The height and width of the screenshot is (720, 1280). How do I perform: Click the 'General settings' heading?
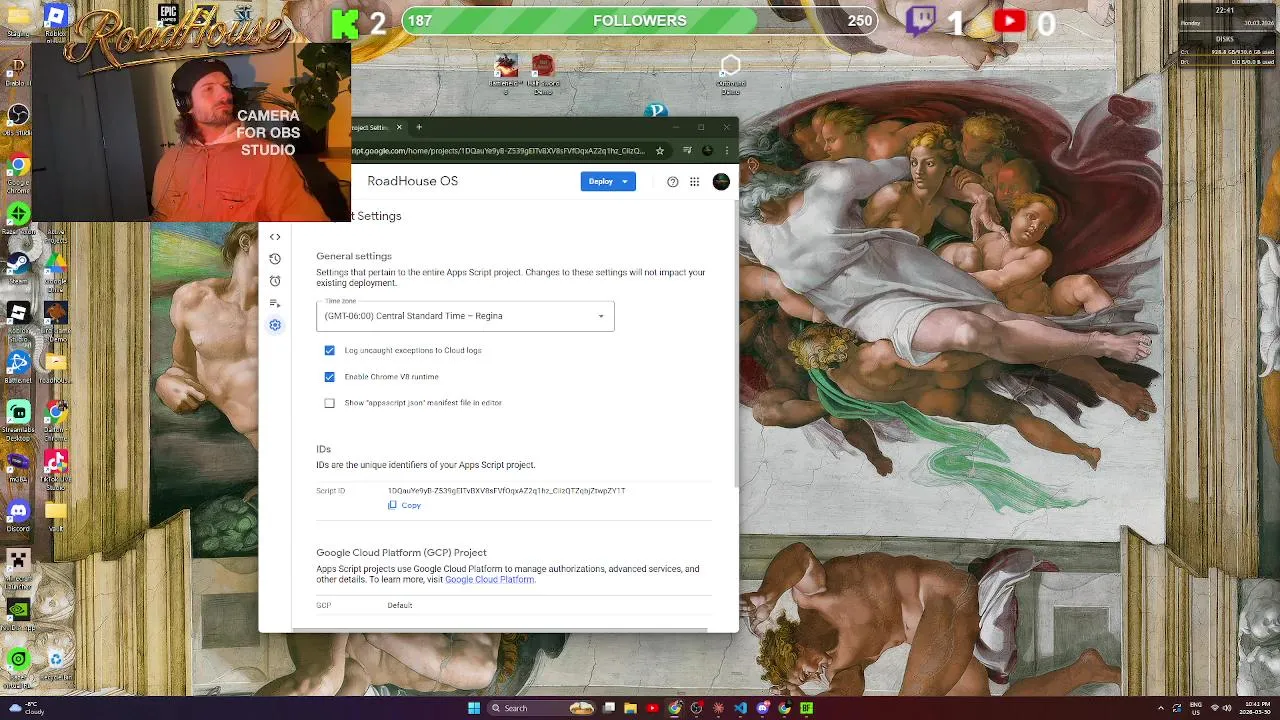354,257
